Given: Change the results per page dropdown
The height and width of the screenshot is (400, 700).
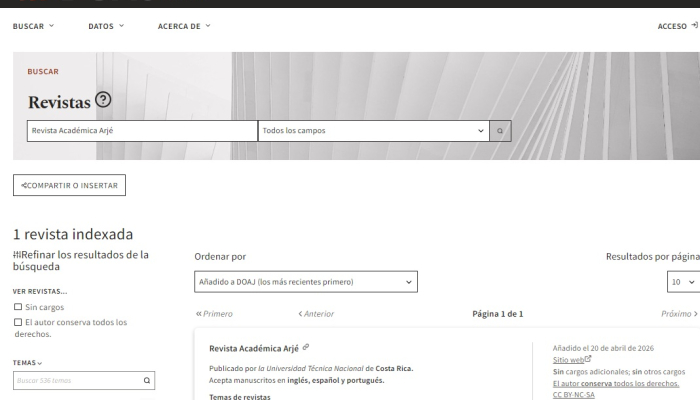Looking at the screenshot, I should tap(682, 282).
